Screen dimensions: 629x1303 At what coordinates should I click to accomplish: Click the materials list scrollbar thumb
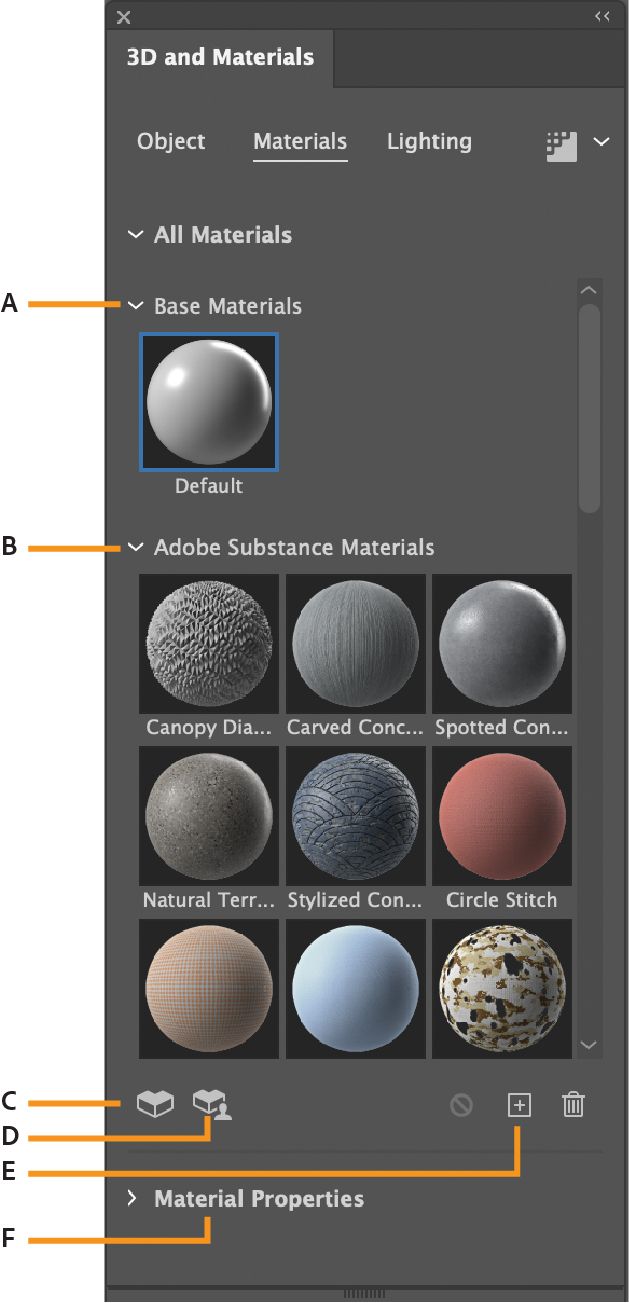(x=589, y=408)
